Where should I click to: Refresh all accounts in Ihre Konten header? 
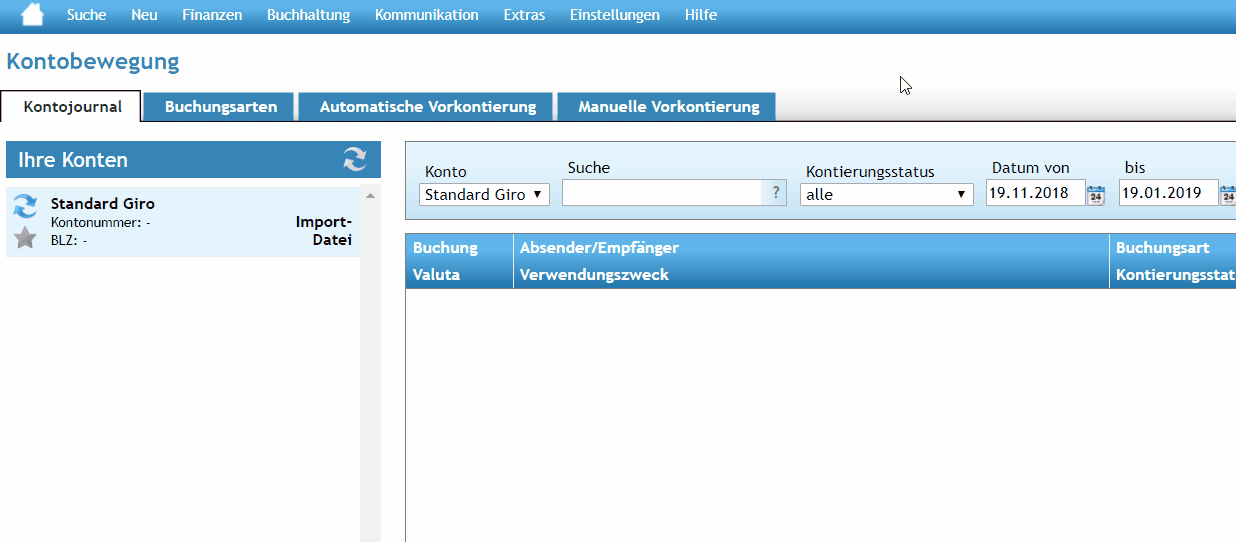coord(355,160)
